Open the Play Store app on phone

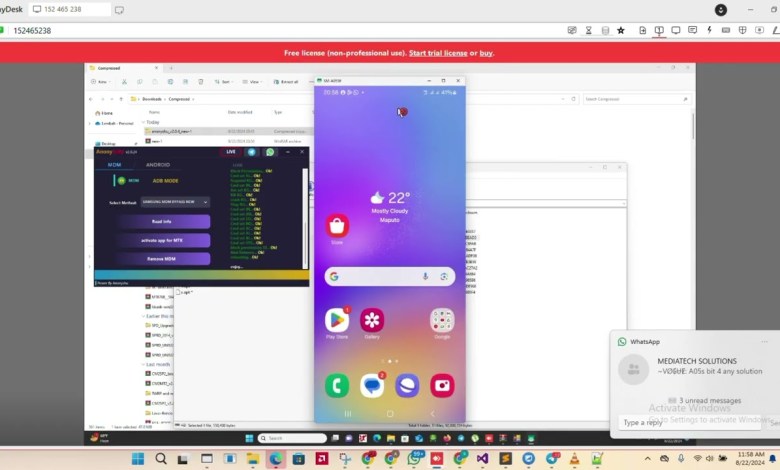pos(337,320)
